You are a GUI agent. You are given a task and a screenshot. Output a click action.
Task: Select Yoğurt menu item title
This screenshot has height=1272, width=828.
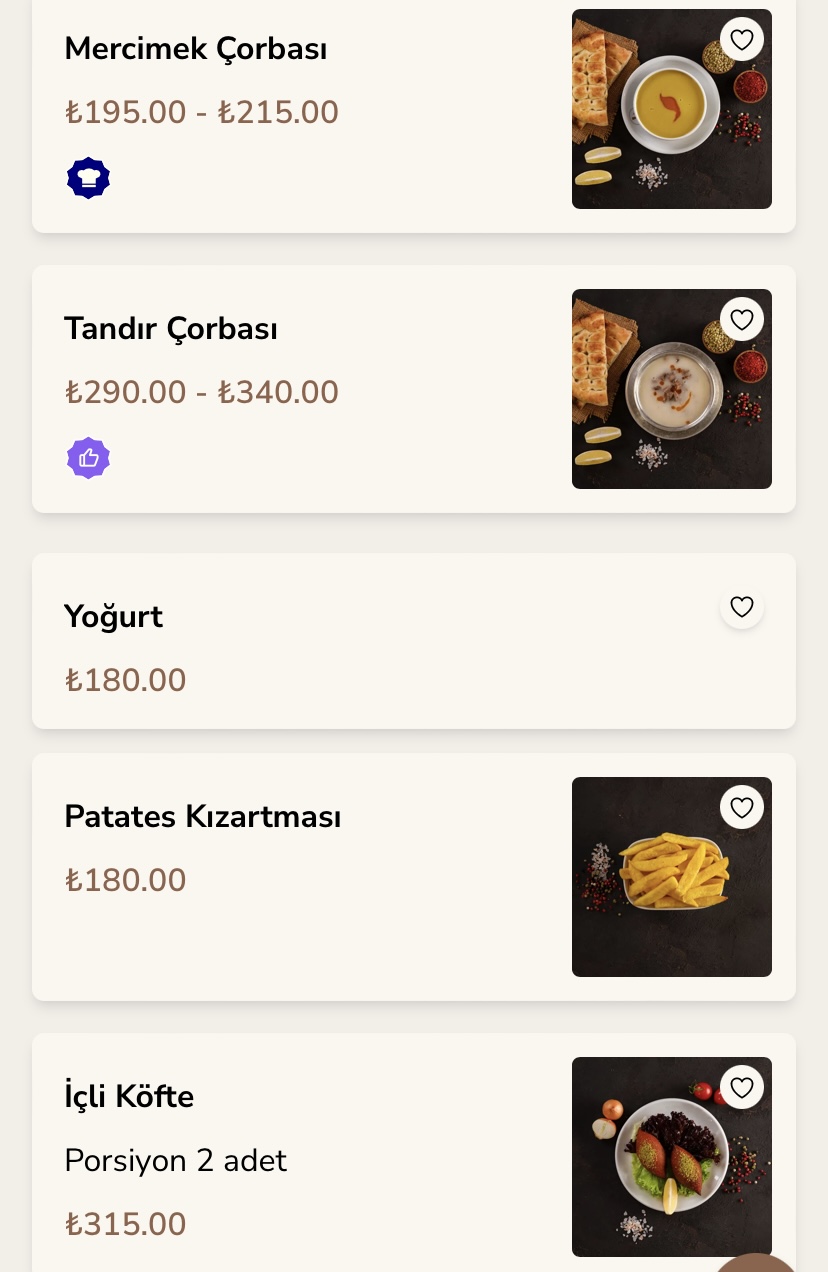pyautogui.click(x=113, y=616)
